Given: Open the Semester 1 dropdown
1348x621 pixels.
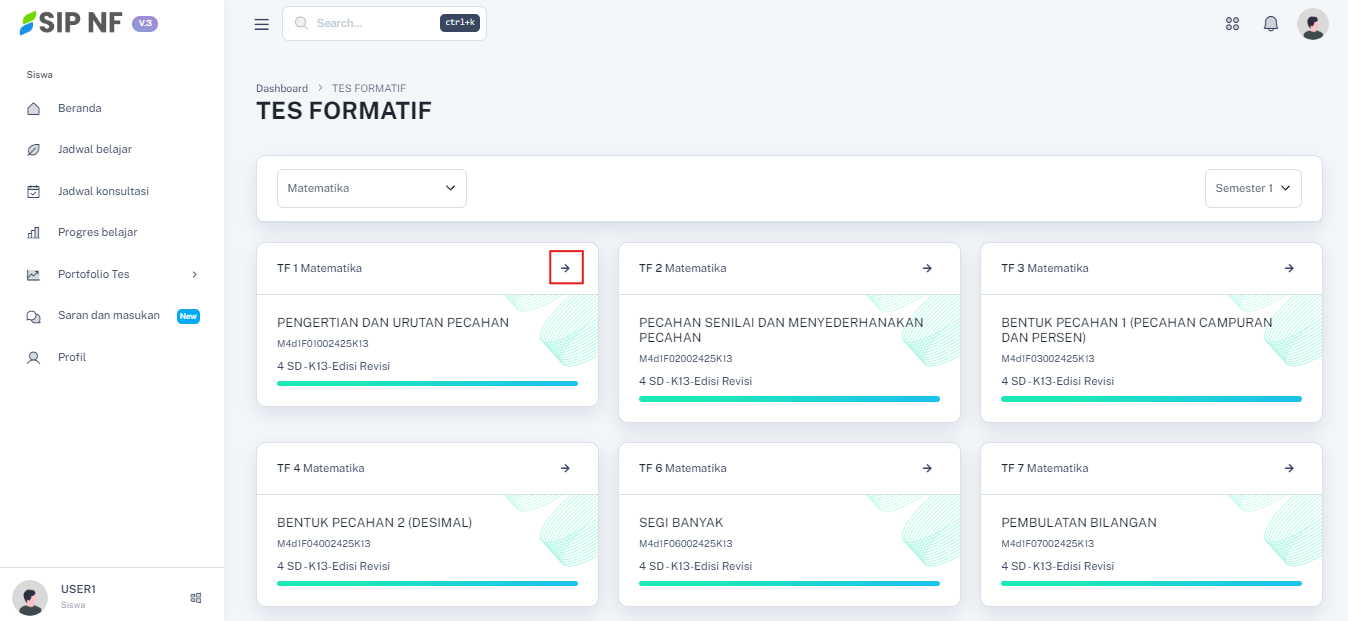Looking at the screenshot, I should (1252, 188).
